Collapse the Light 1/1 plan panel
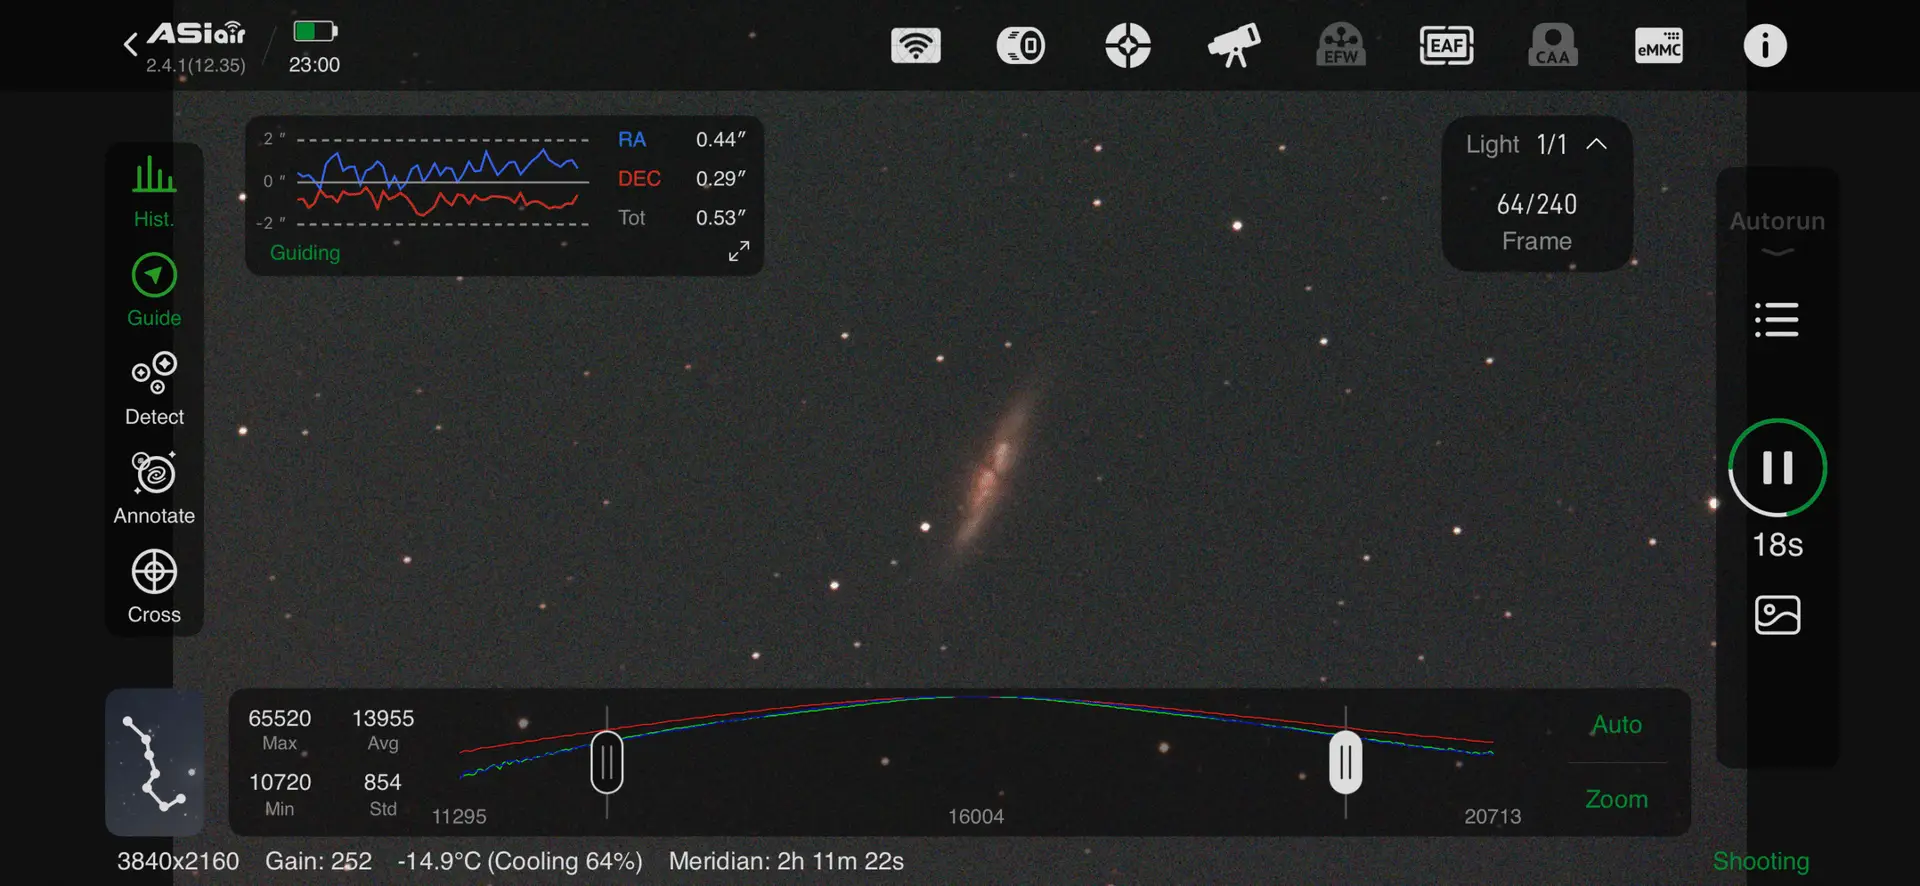Viewport: 1920px width, 886px height. coord(1597,144)
